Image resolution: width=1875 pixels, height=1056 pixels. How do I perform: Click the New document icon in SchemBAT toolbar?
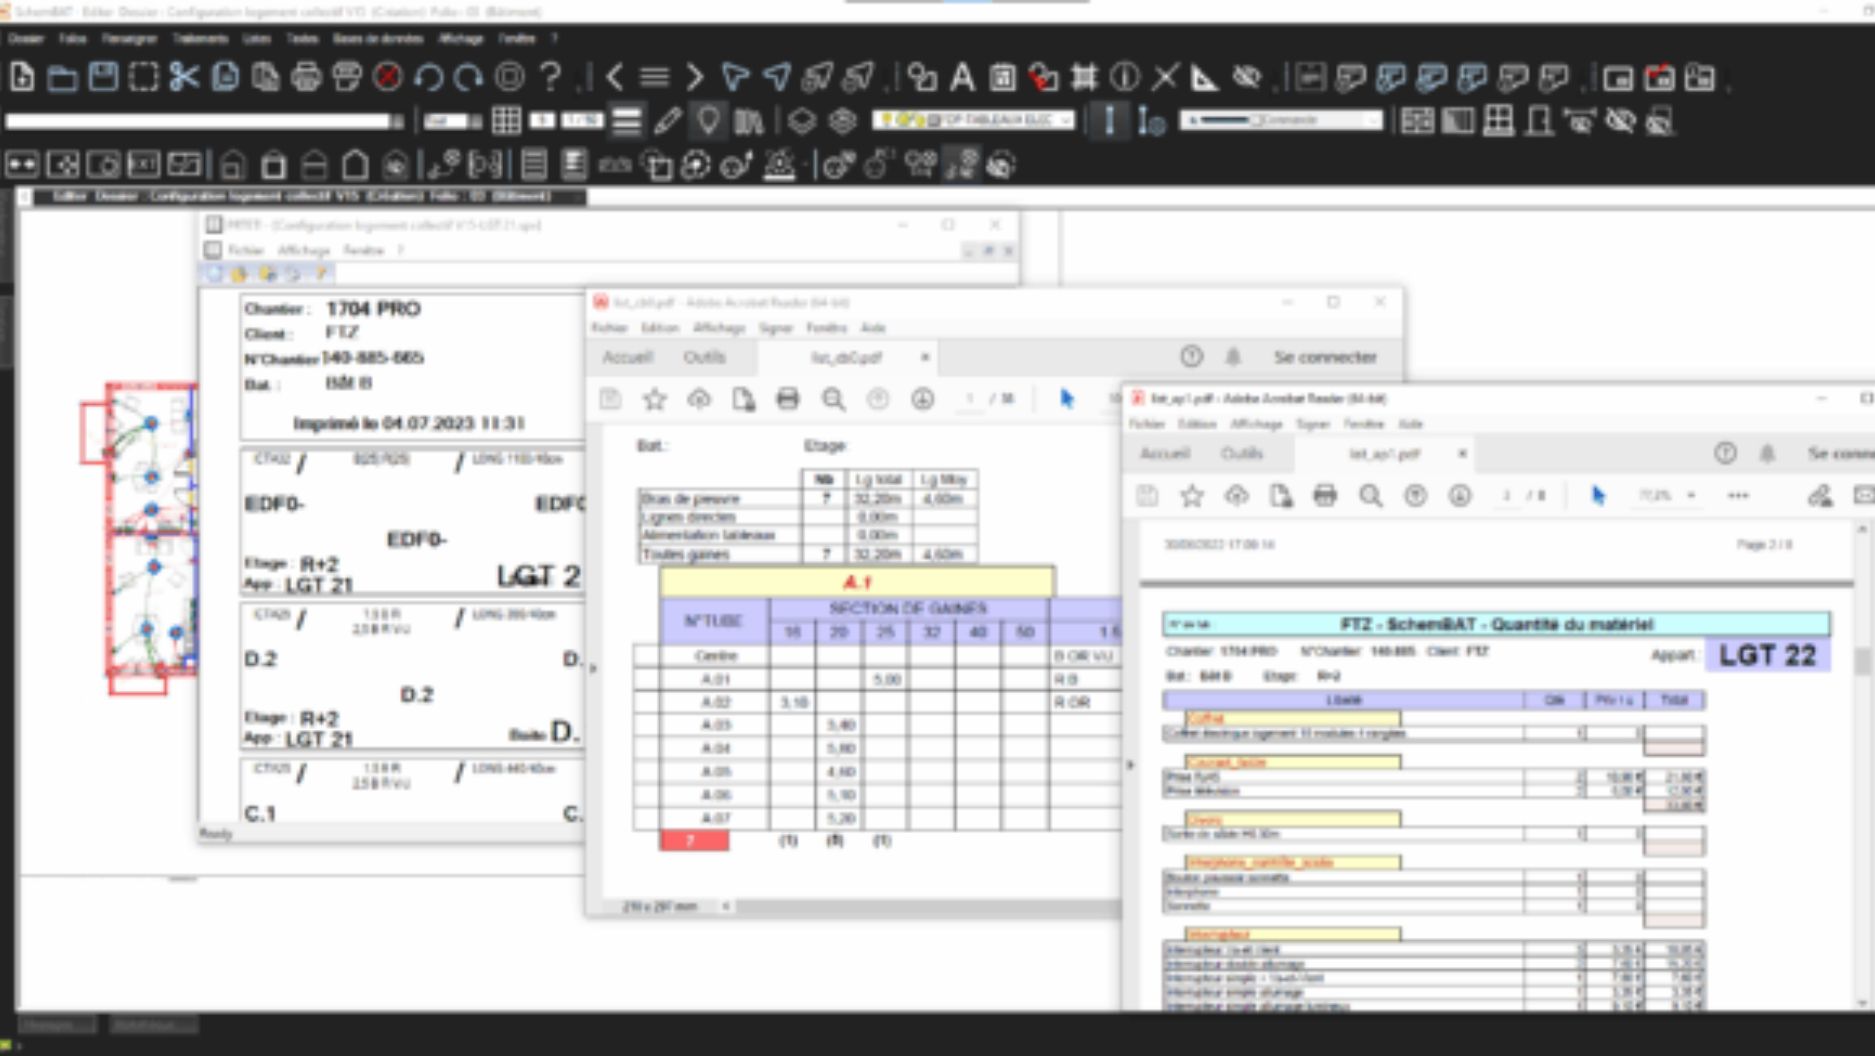click(x=22, y=77)
